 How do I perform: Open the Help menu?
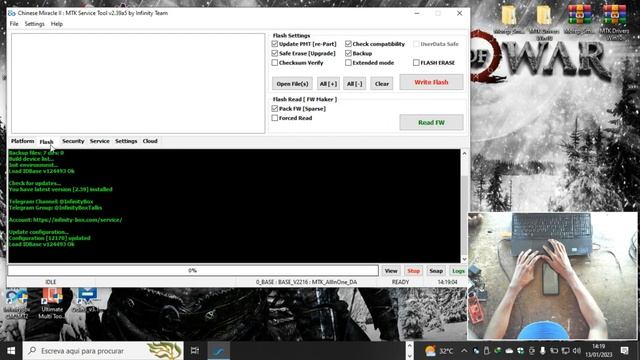pos(57,24)
